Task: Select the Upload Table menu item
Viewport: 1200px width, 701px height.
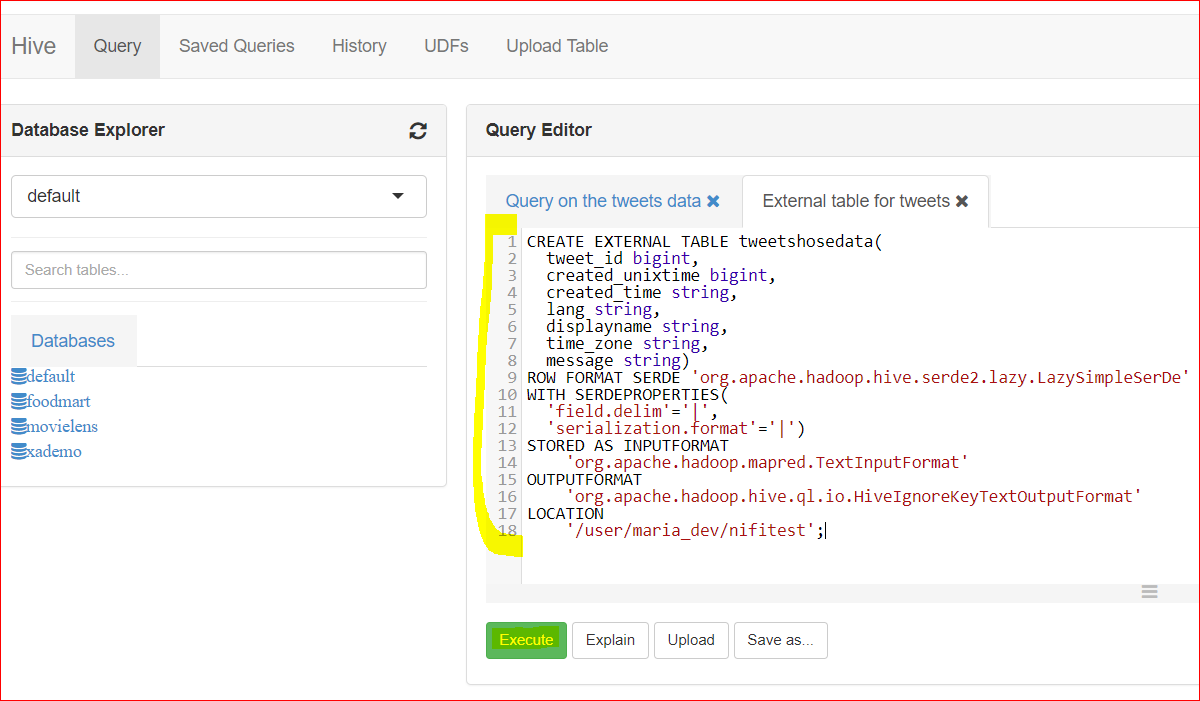Action: point(557,46)
